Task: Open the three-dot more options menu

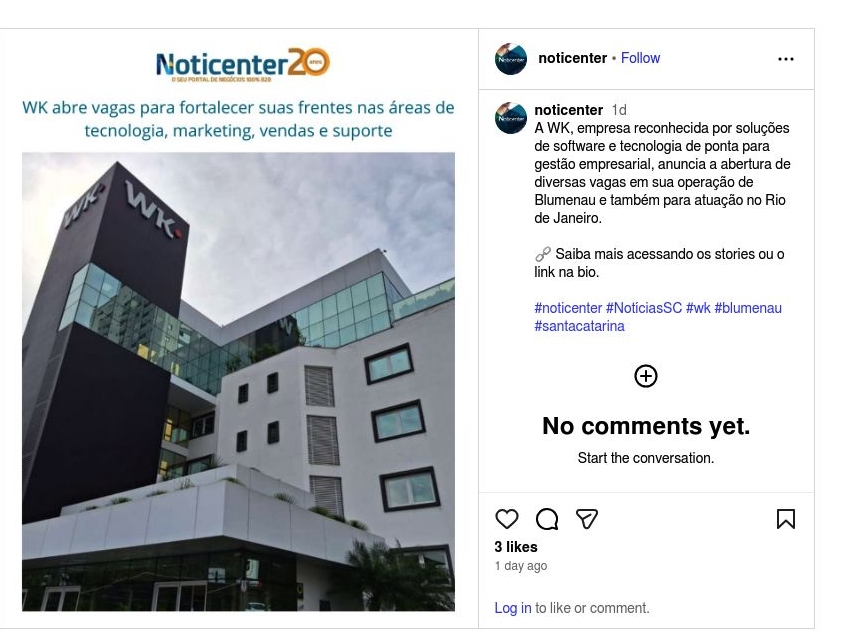Action: click(x=786, y=59)
